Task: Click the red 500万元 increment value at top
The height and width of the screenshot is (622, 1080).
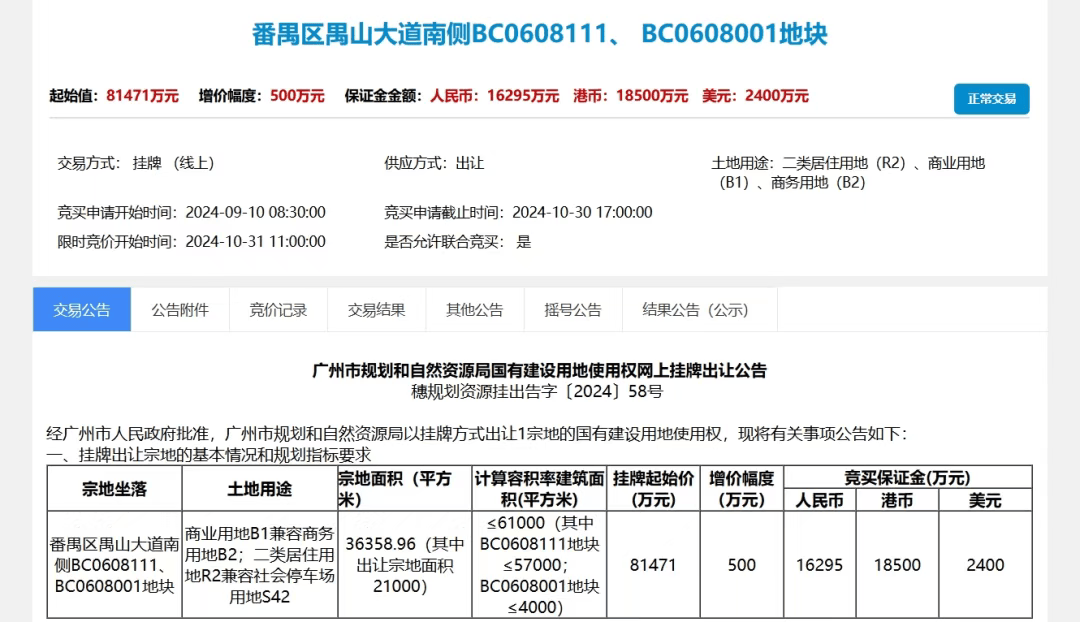Action: pyautogui.click(x=297, y=96)
